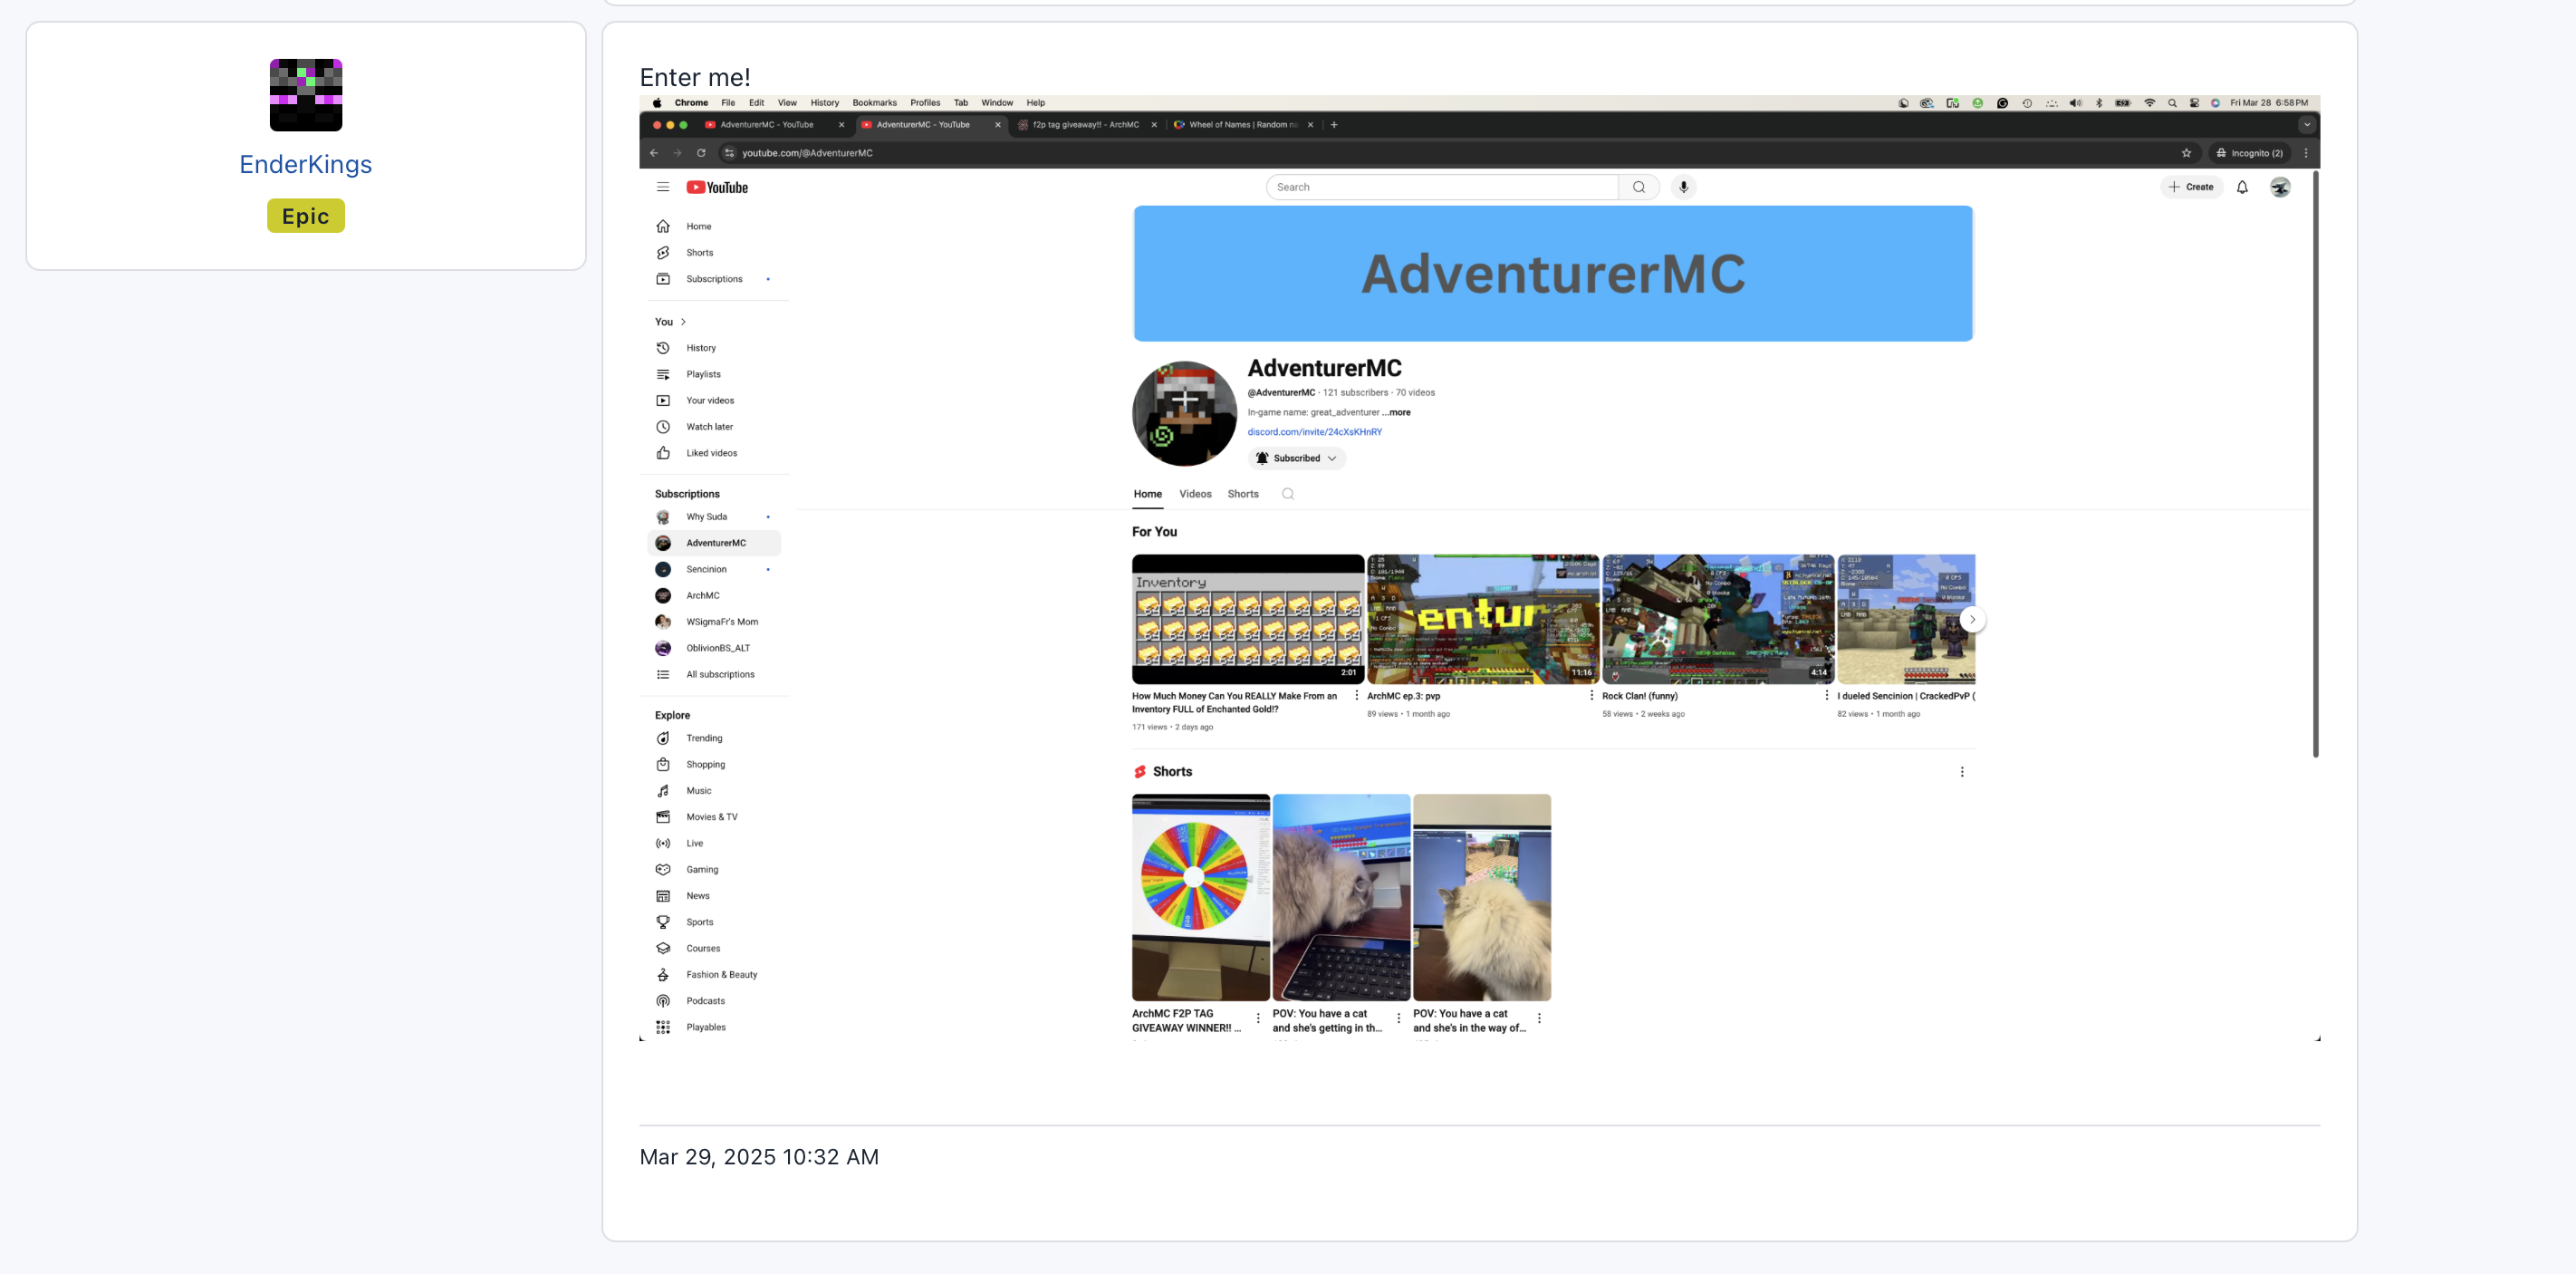
Task: Show next For You videos arrow
Action: (1972, 619)
